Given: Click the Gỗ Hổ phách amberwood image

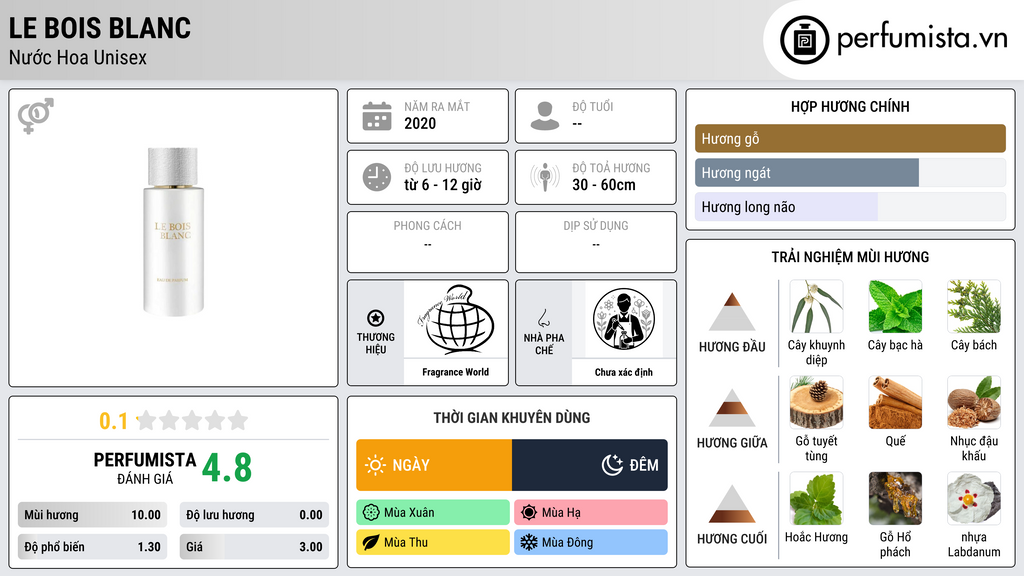Looking at the screenshot, I should [895, 498].
